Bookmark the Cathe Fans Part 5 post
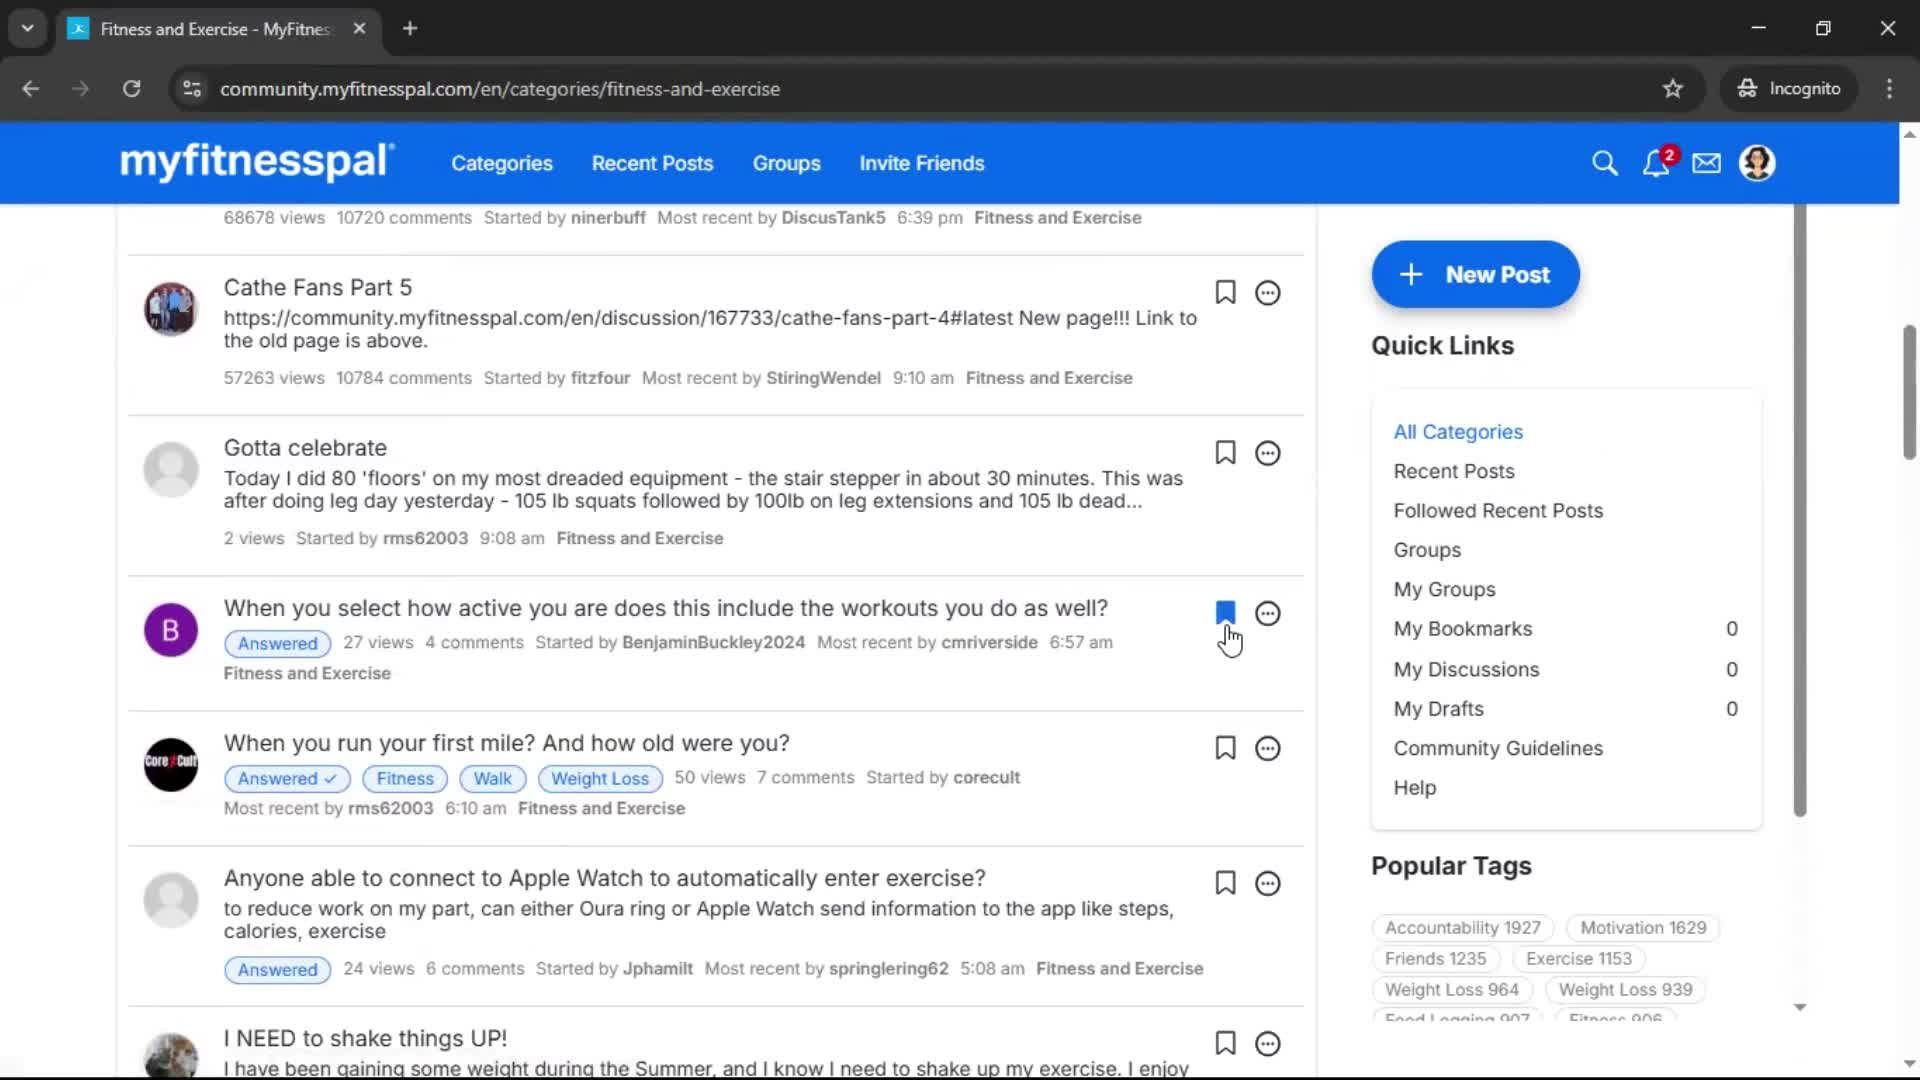Screen dimensions: 1920x1080 pyautogui.click(x=1225, y=292)
